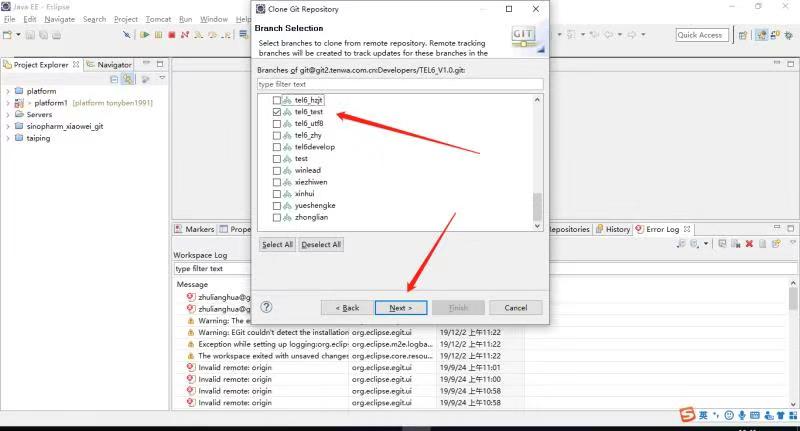
Task: Open the File menu
Action: pos(10,19)
